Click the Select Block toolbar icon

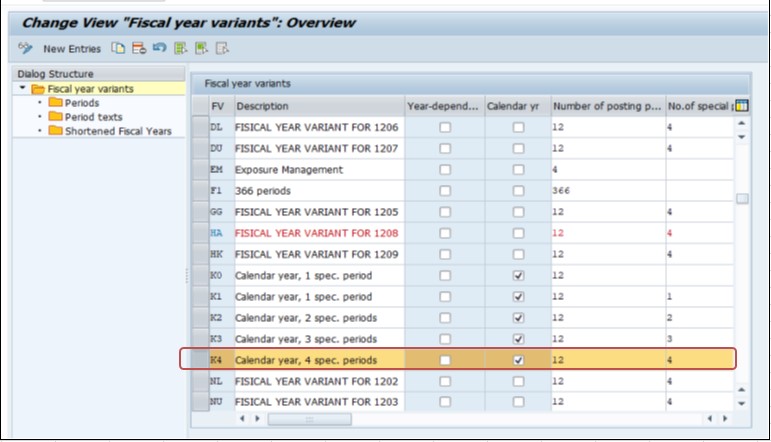201,48
